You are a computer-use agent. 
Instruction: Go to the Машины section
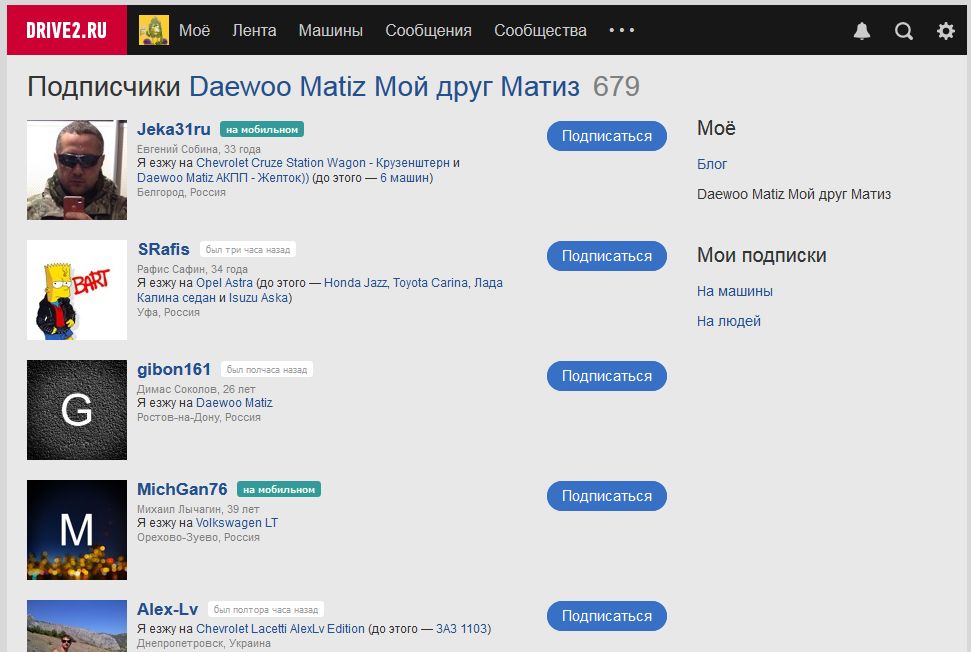pos(330,30)
